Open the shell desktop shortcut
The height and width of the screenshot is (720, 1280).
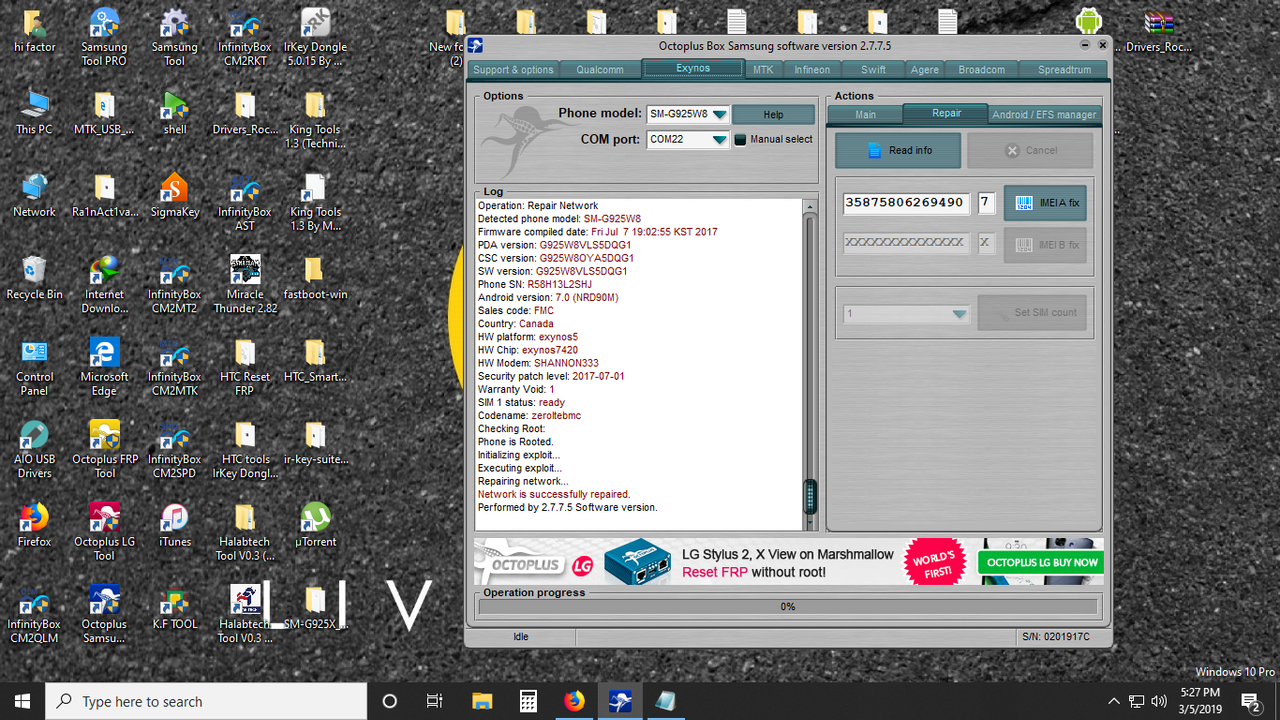point(174,113)
